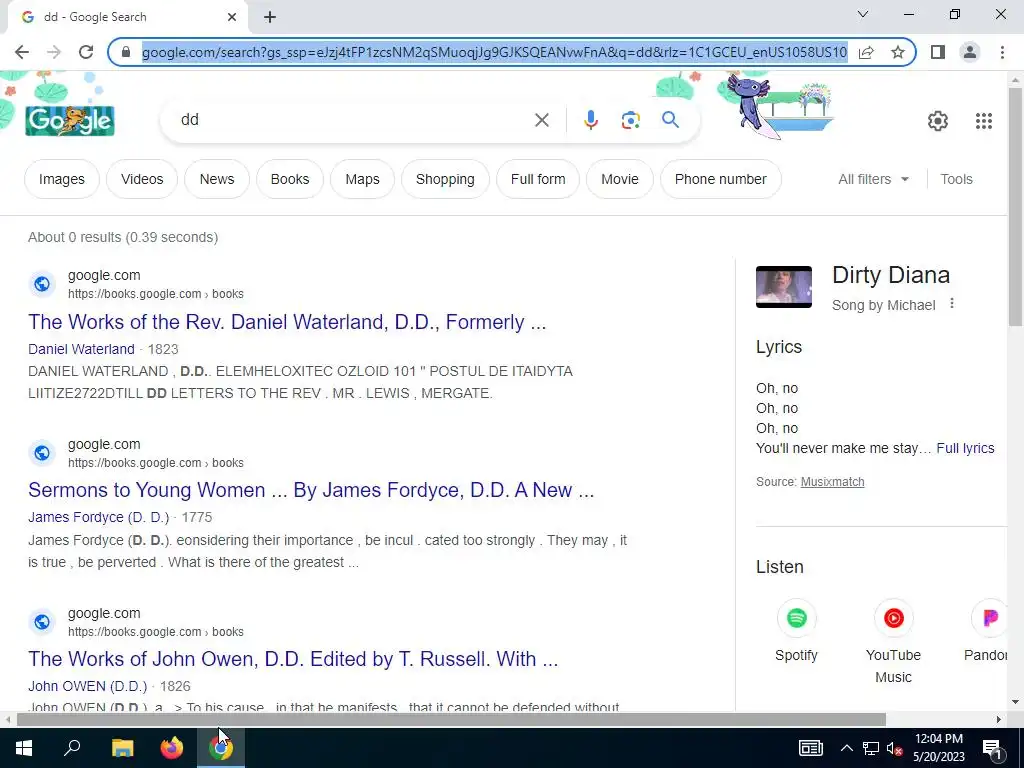Clear the search box with X icon

541,120
